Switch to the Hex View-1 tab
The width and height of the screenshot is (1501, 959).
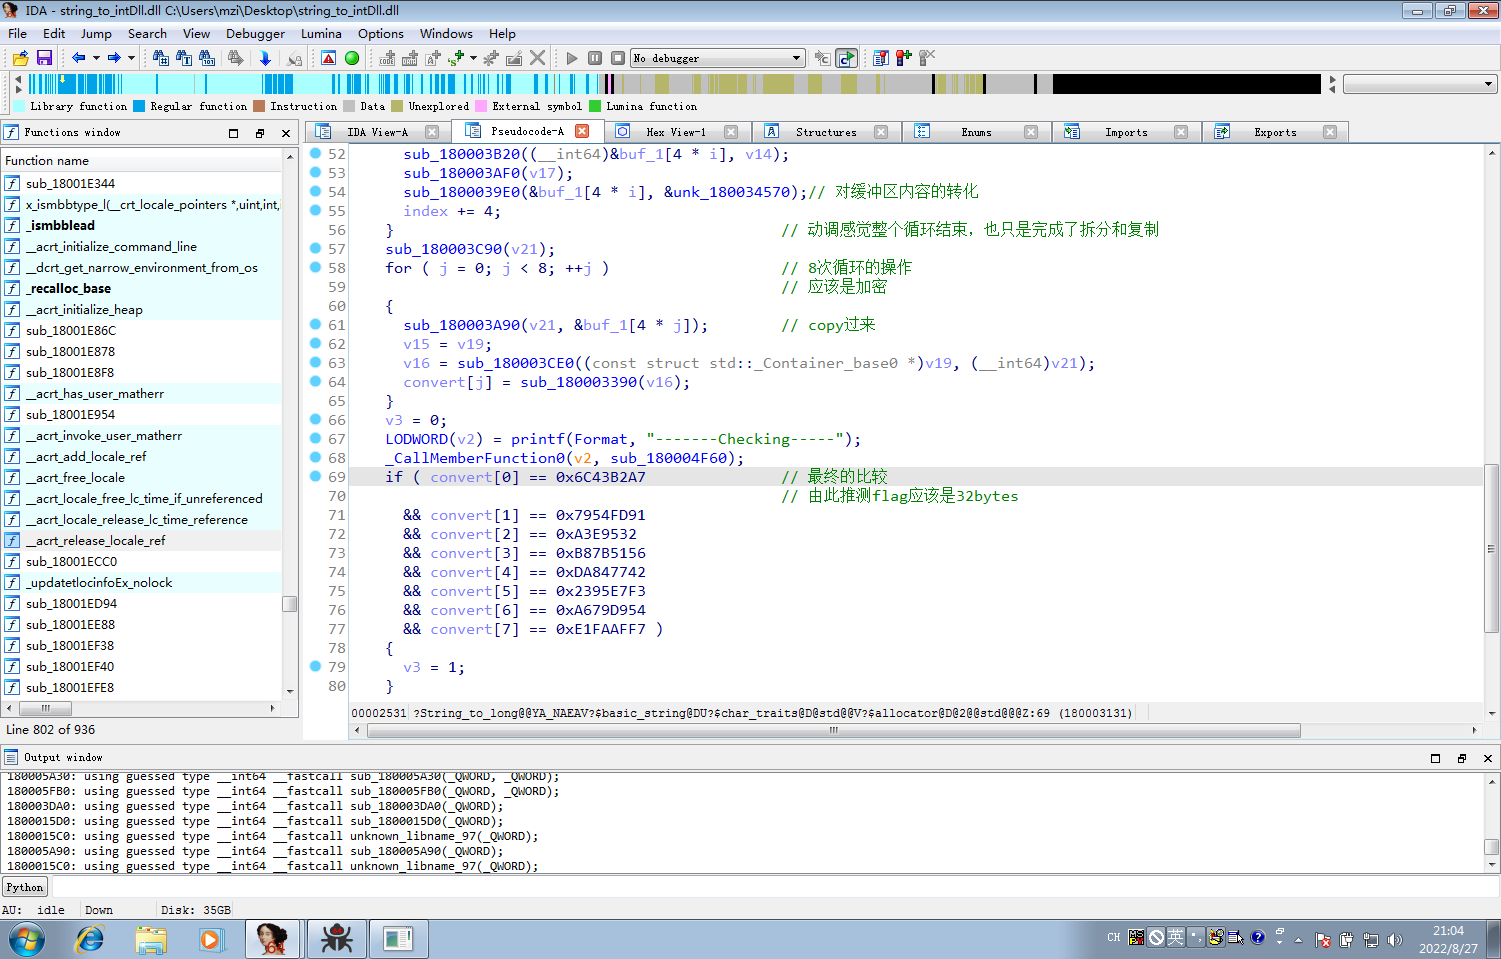(x=675, y=132)
